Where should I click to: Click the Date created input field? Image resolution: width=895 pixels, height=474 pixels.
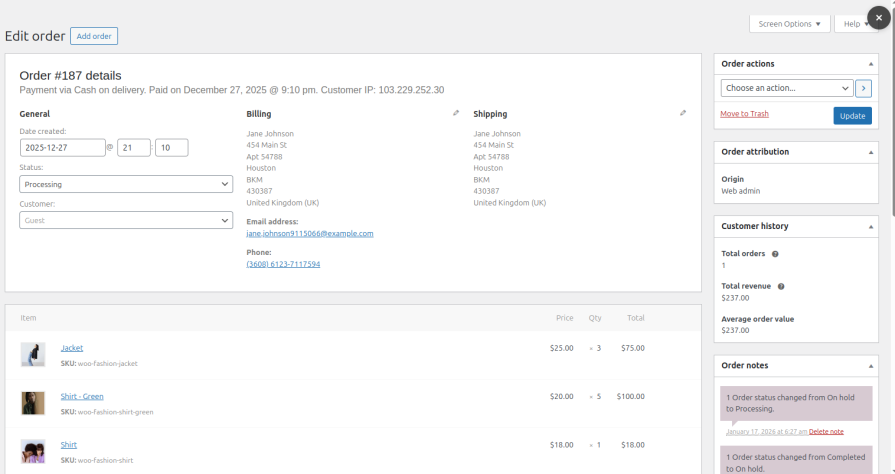pyautogui.click(x=62, y=148)
